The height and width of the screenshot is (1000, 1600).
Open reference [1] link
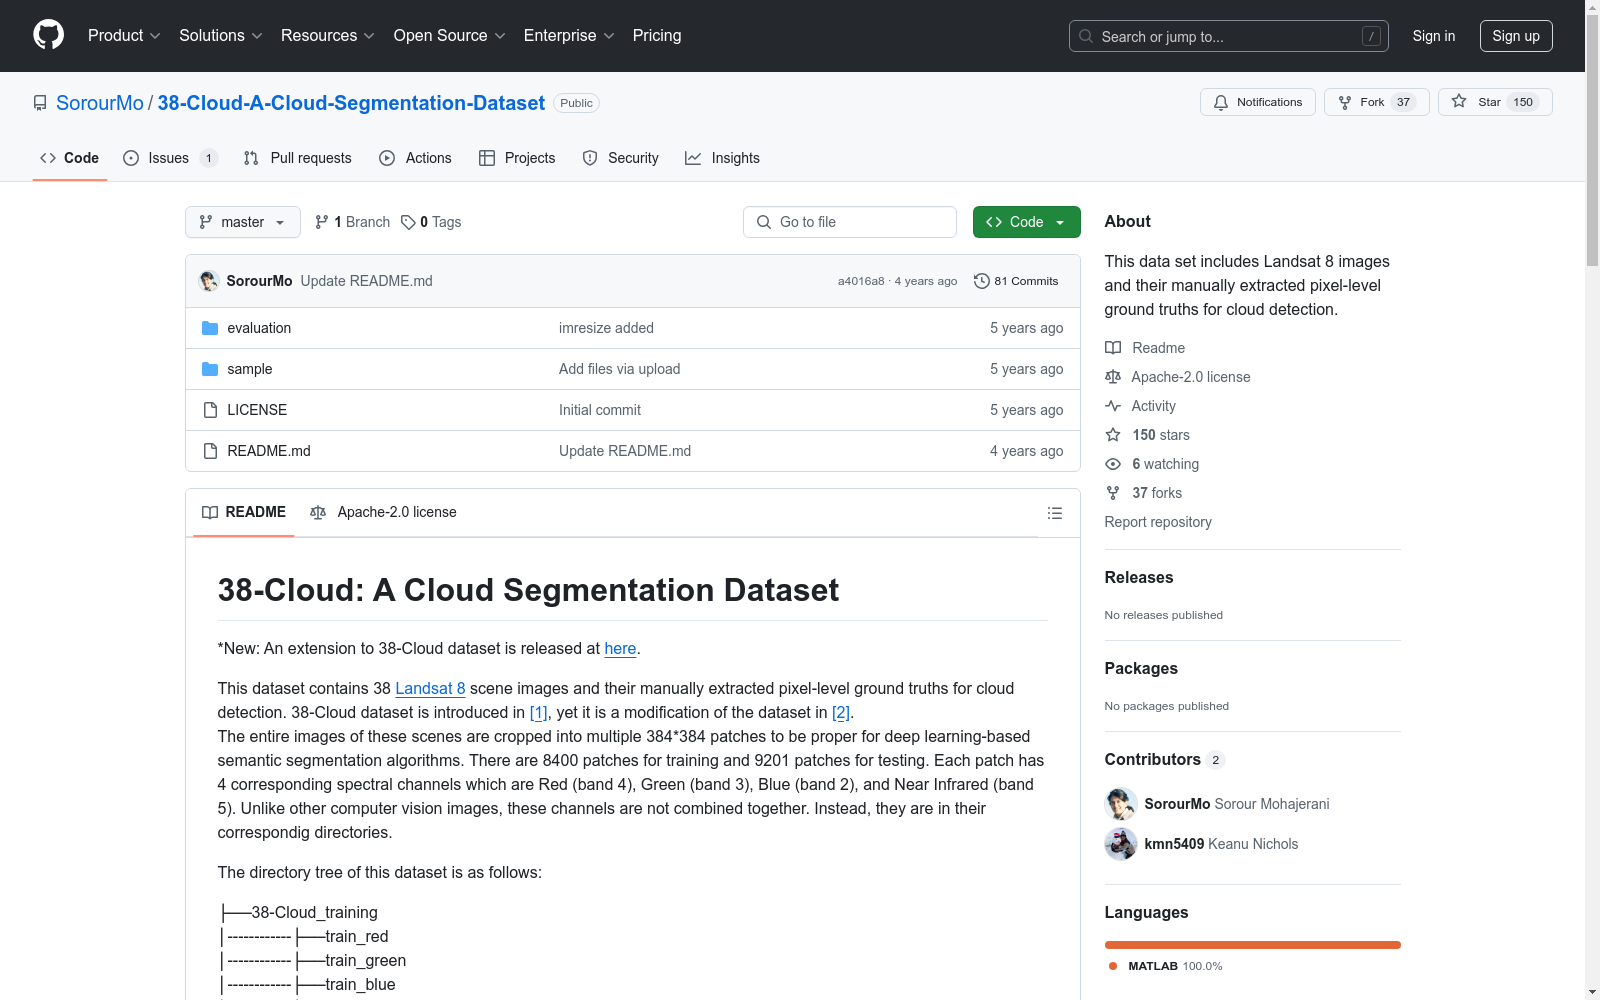(x=538, y=712)
